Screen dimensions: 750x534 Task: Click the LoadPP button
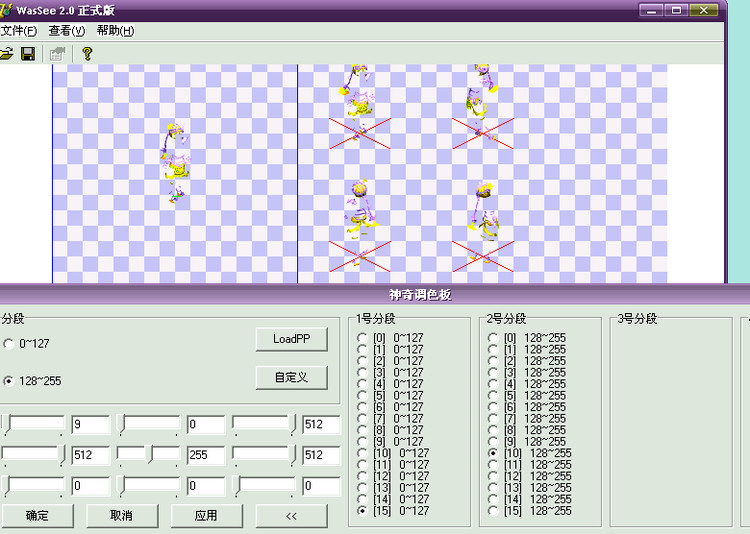tap(292, 339)
